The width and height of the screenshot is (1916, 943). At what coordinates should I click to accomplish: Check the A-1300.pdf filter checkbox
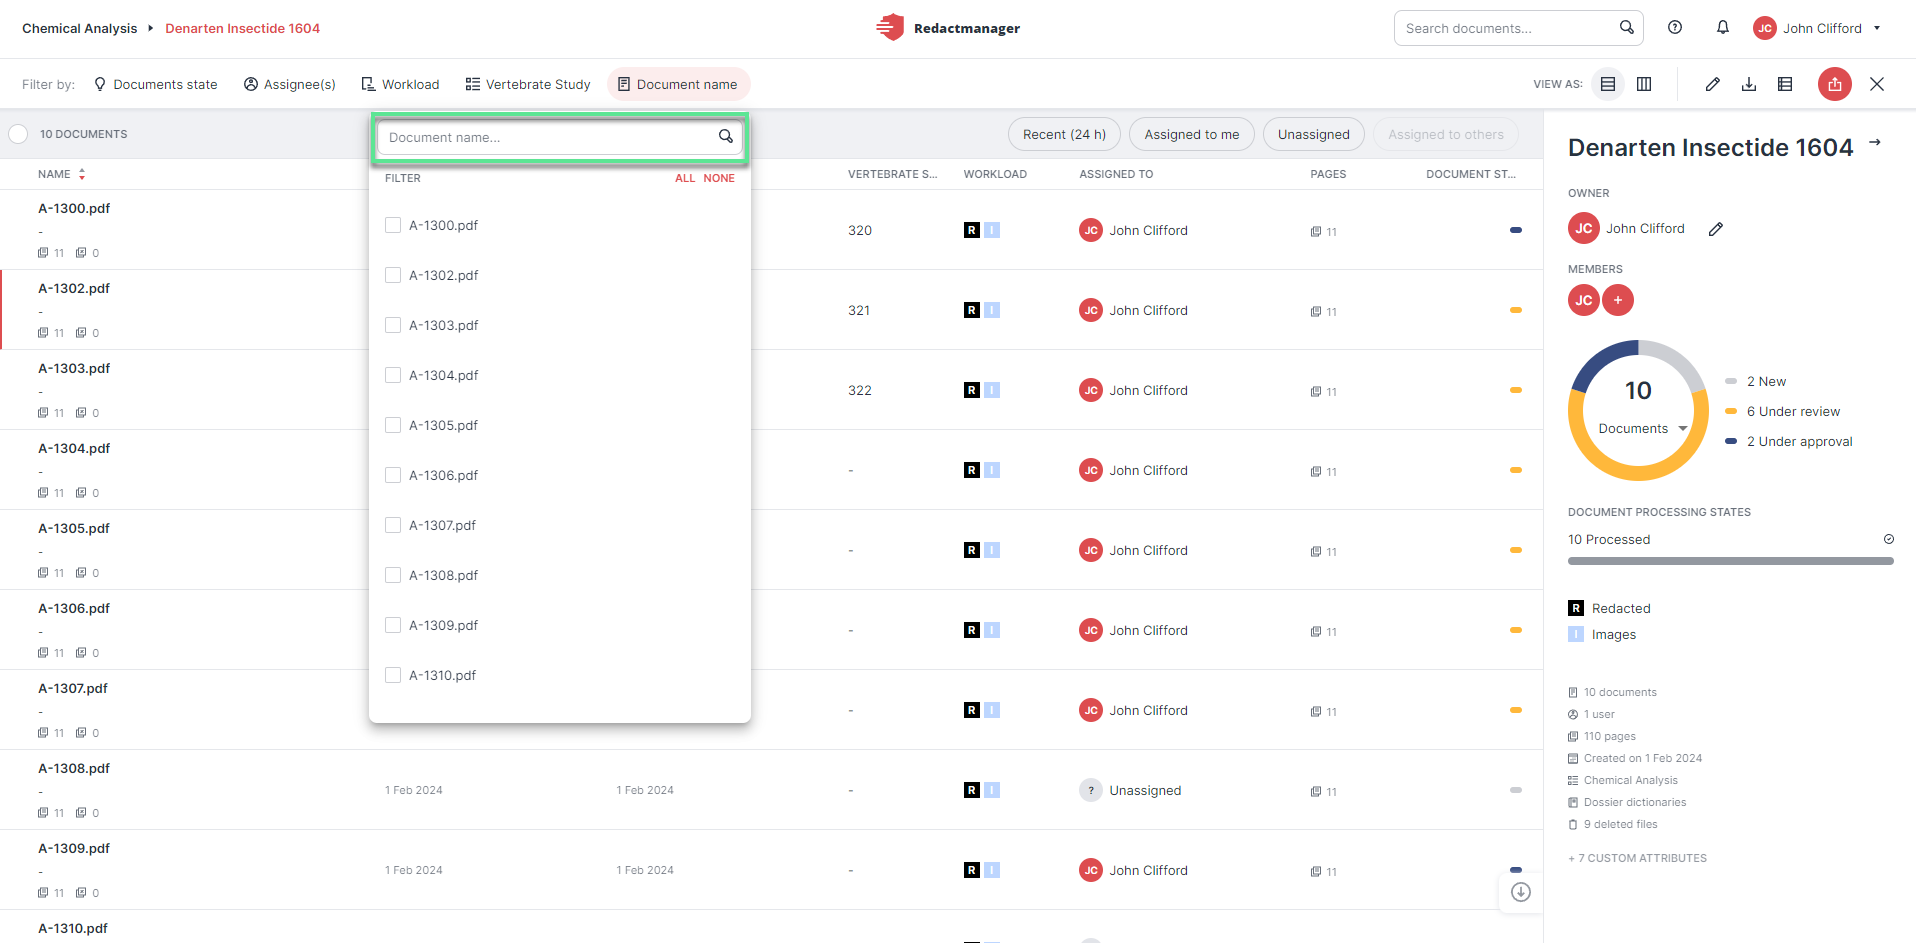click(393, 225)
